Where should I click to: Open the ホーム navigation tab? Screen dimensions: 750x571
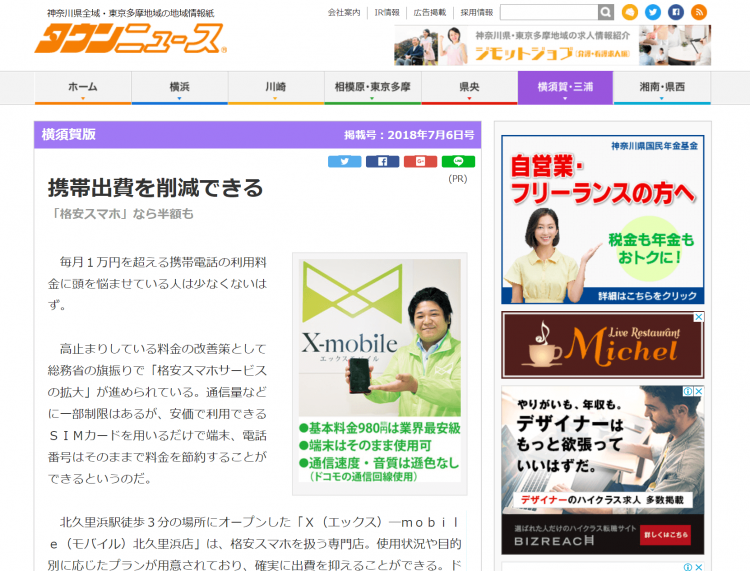coord(83,88)
